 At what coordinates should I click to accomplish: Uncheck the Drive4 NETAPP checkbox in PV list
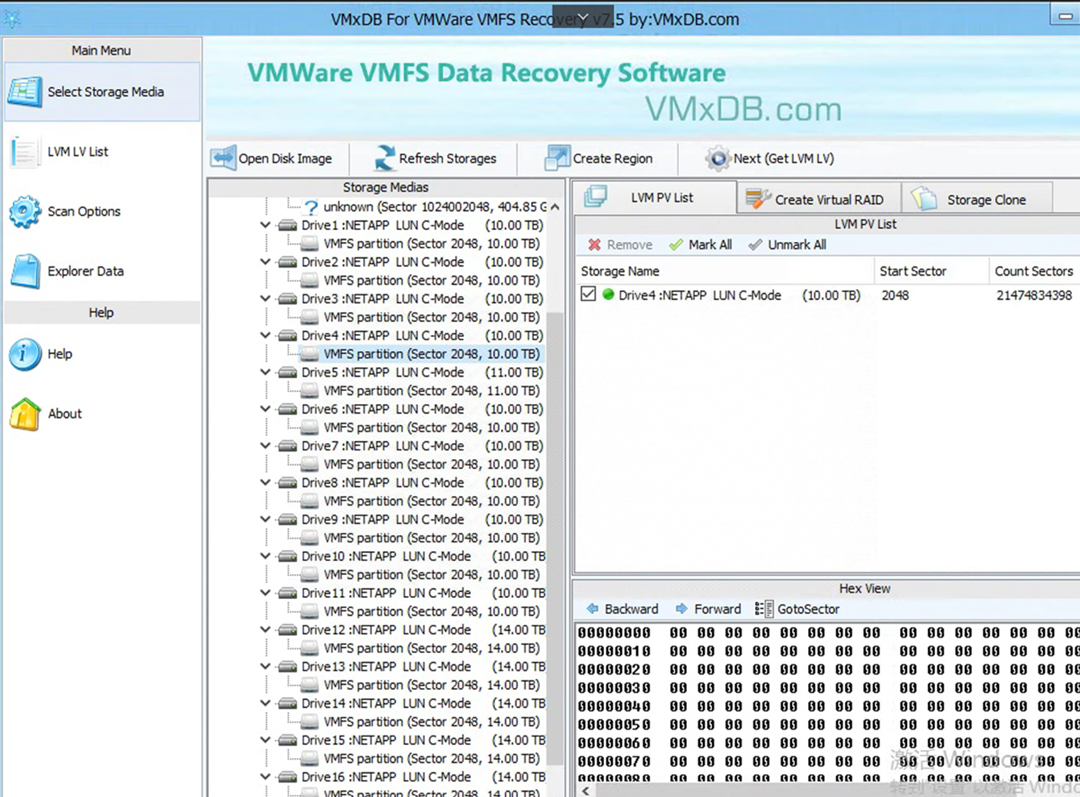click(x=588, y=294)
